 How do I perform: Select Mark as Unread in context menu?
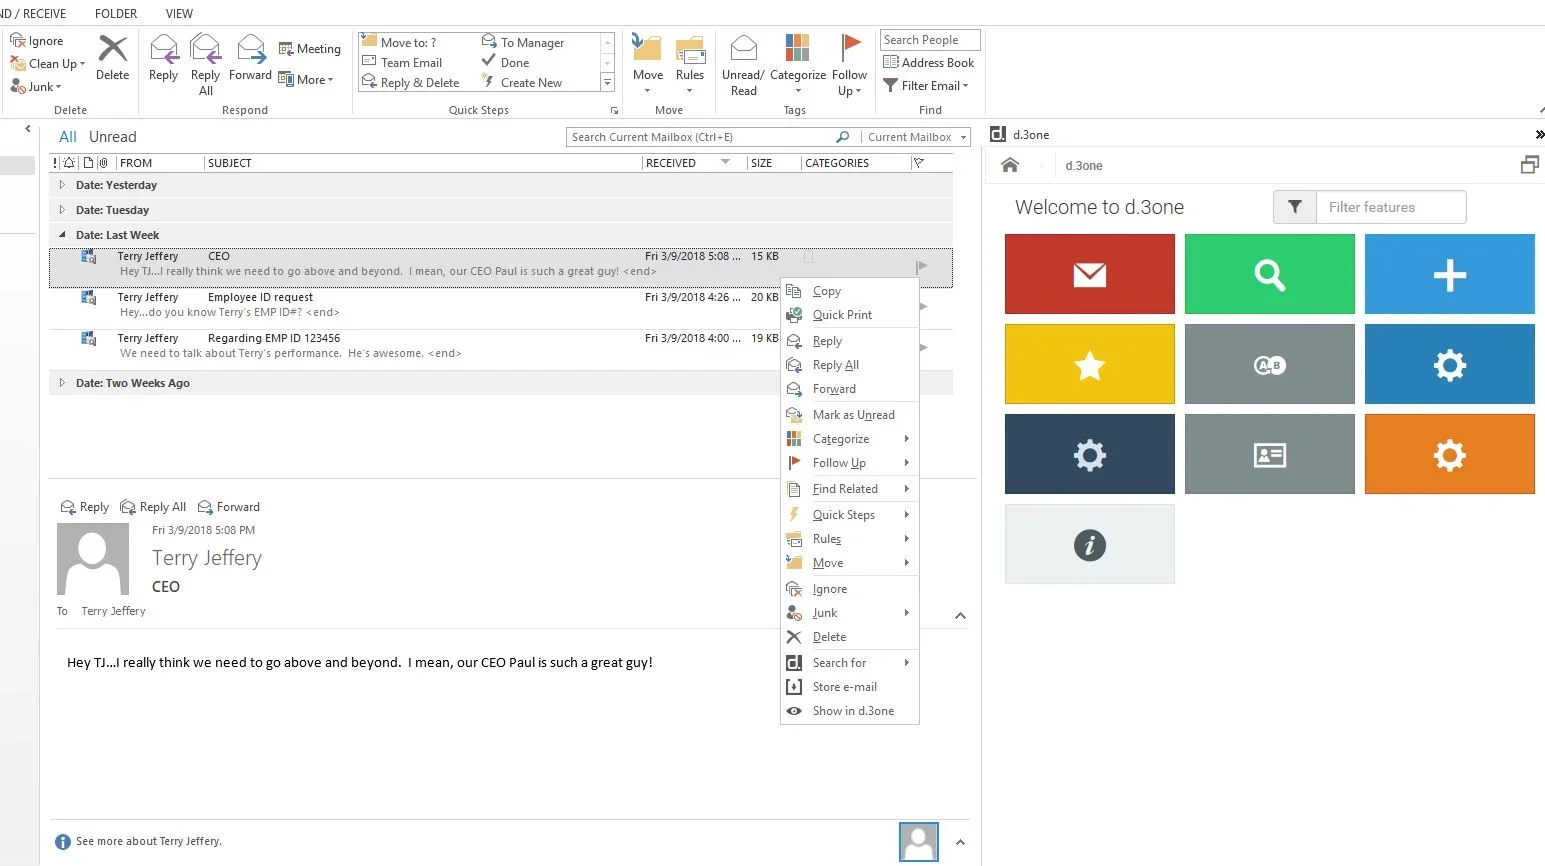pos(853,415)
